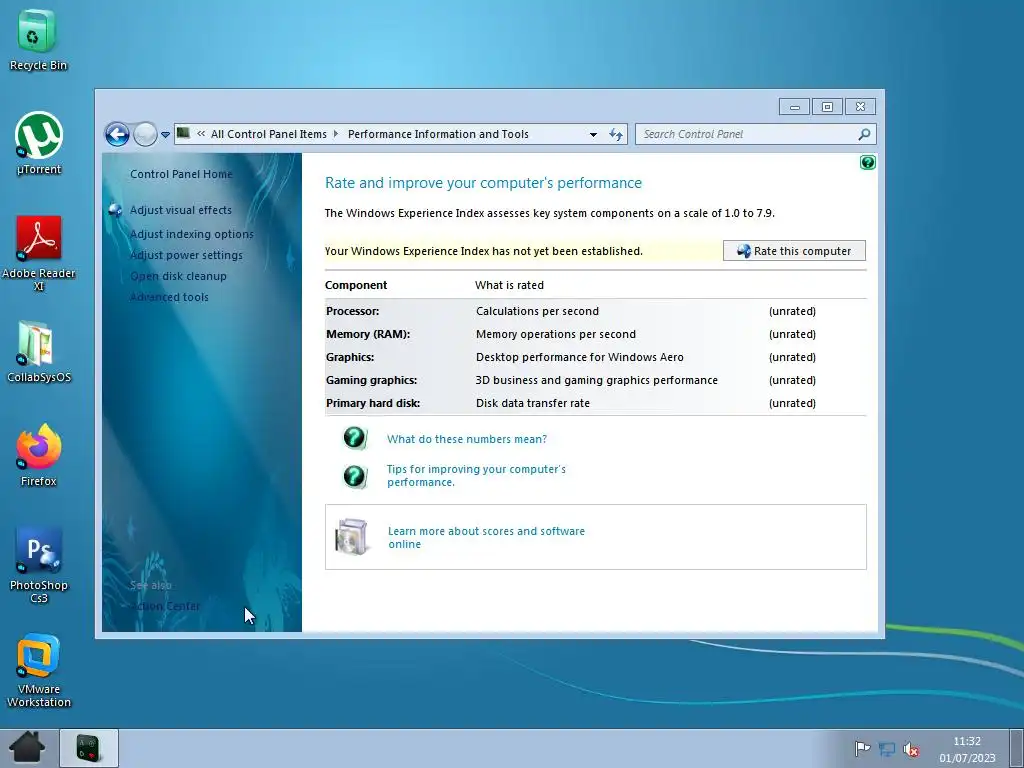The width and height of the screenshot is (1024, 768).
Task: Click the Forward navigation arrow
Action: [145, 135]
